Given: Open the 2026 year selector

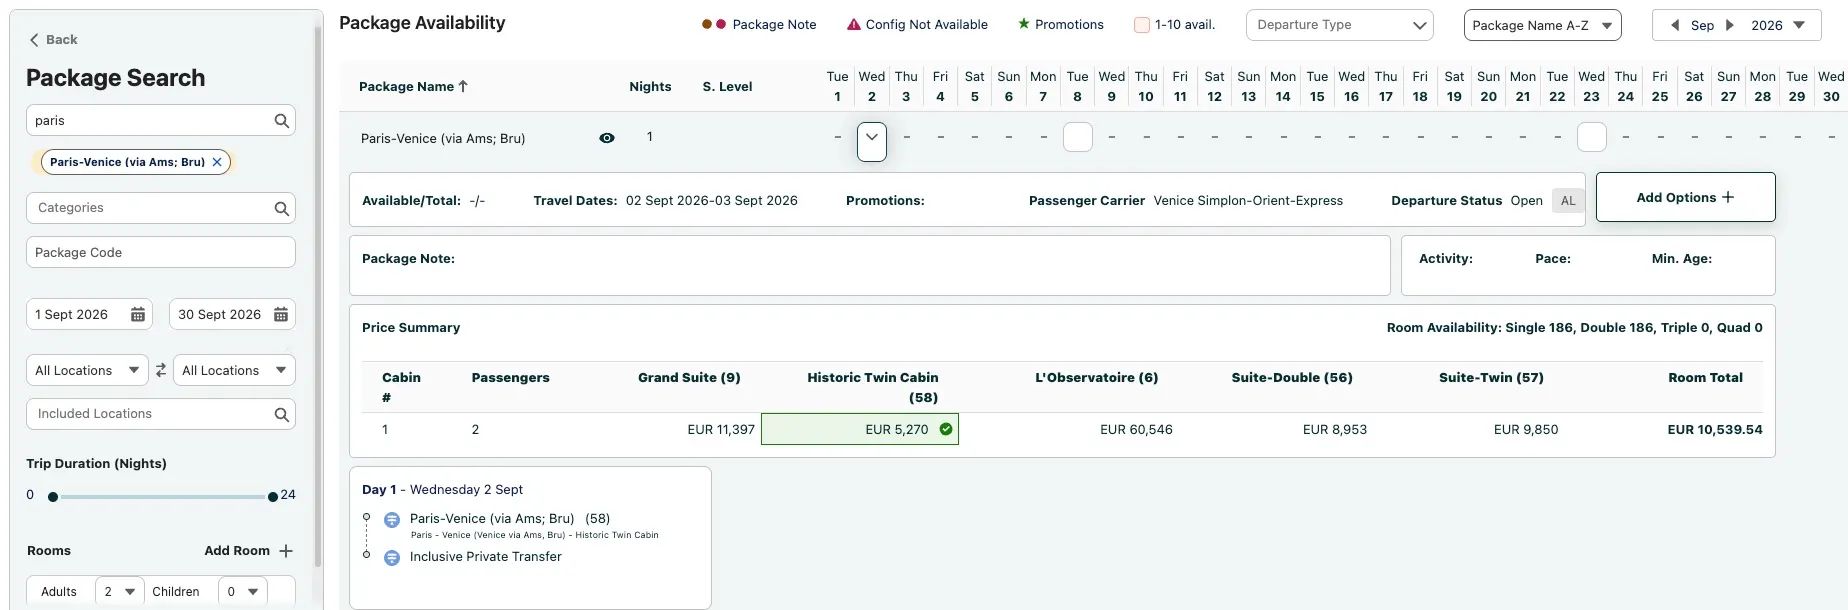Looking at the screenshot, I should tap(1778, 26).
